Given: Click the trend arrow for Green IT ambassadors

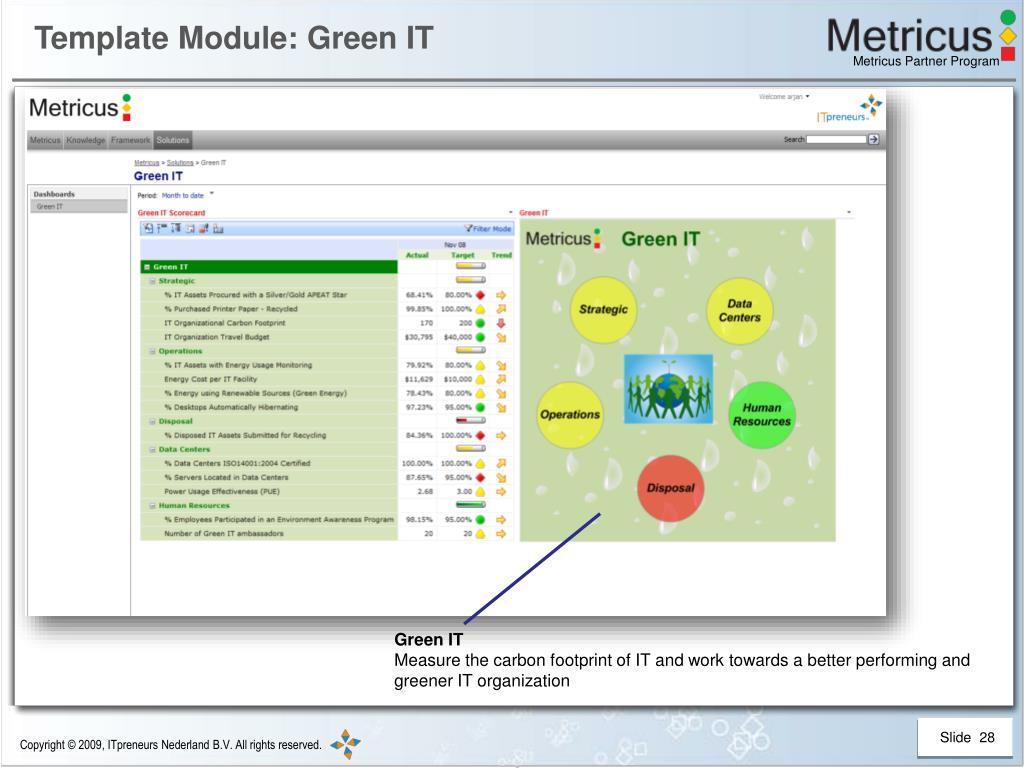Looking at the screenshot, I should click(x=501, y=534).
